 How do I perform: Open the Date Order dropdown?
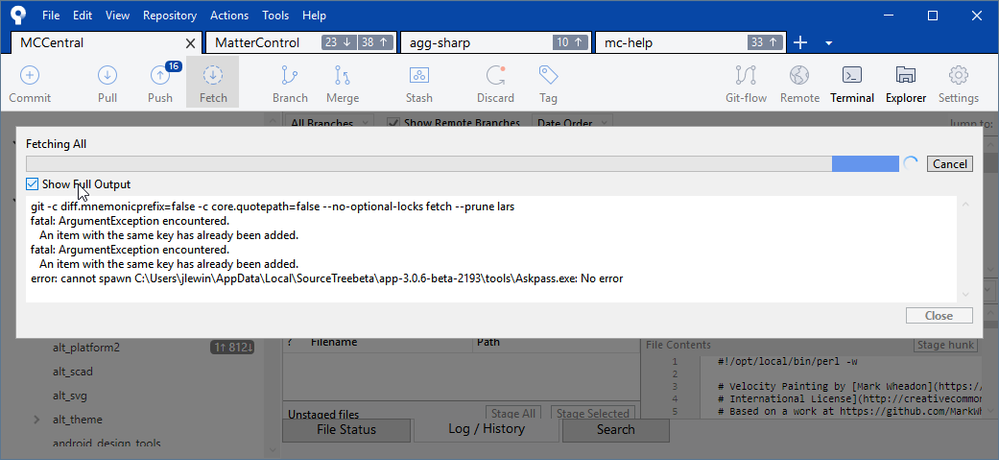point(573,123)
